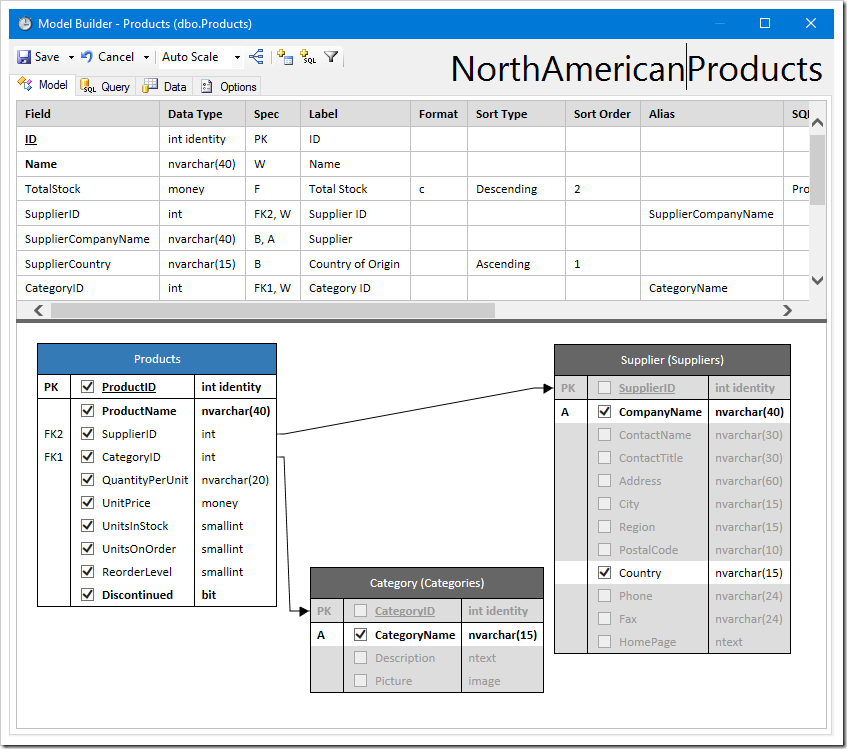Click grid vertical scrollbar up arrow

coord(817,123)
